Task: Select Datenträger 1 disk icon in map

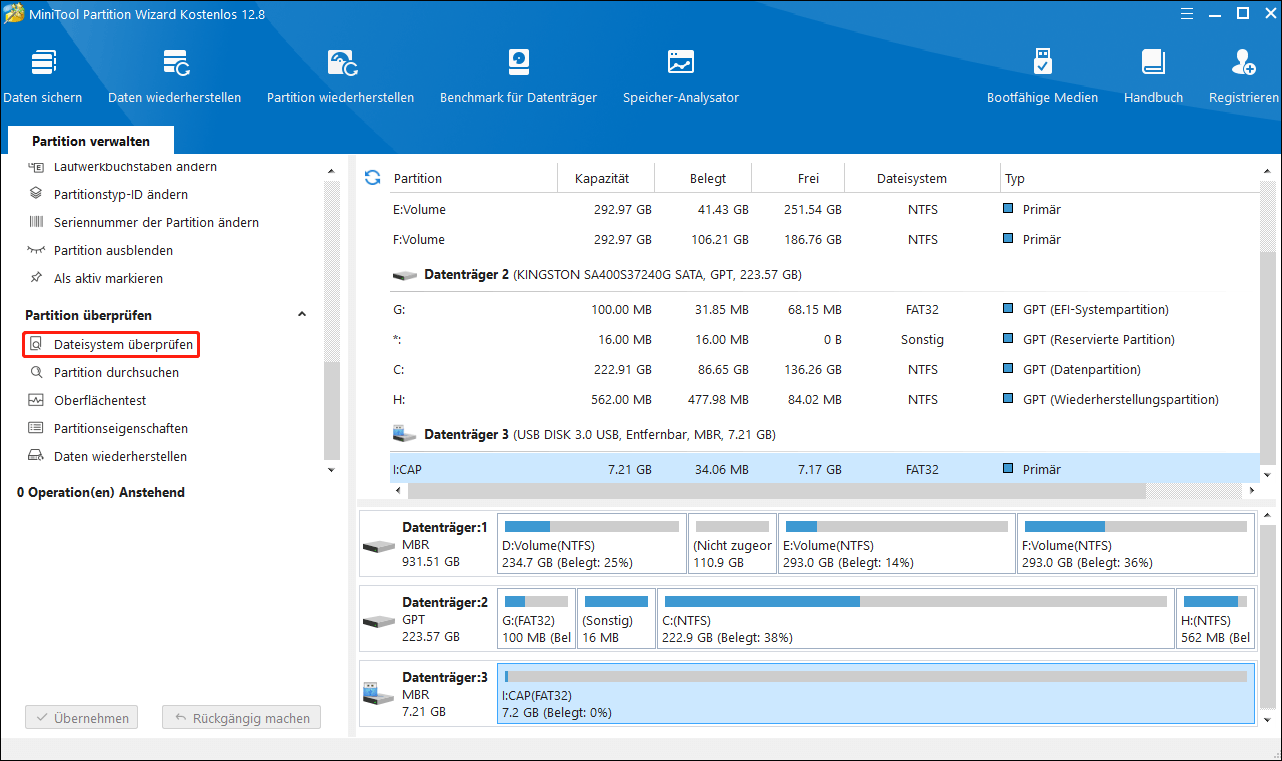Action: tap(379, 546)
